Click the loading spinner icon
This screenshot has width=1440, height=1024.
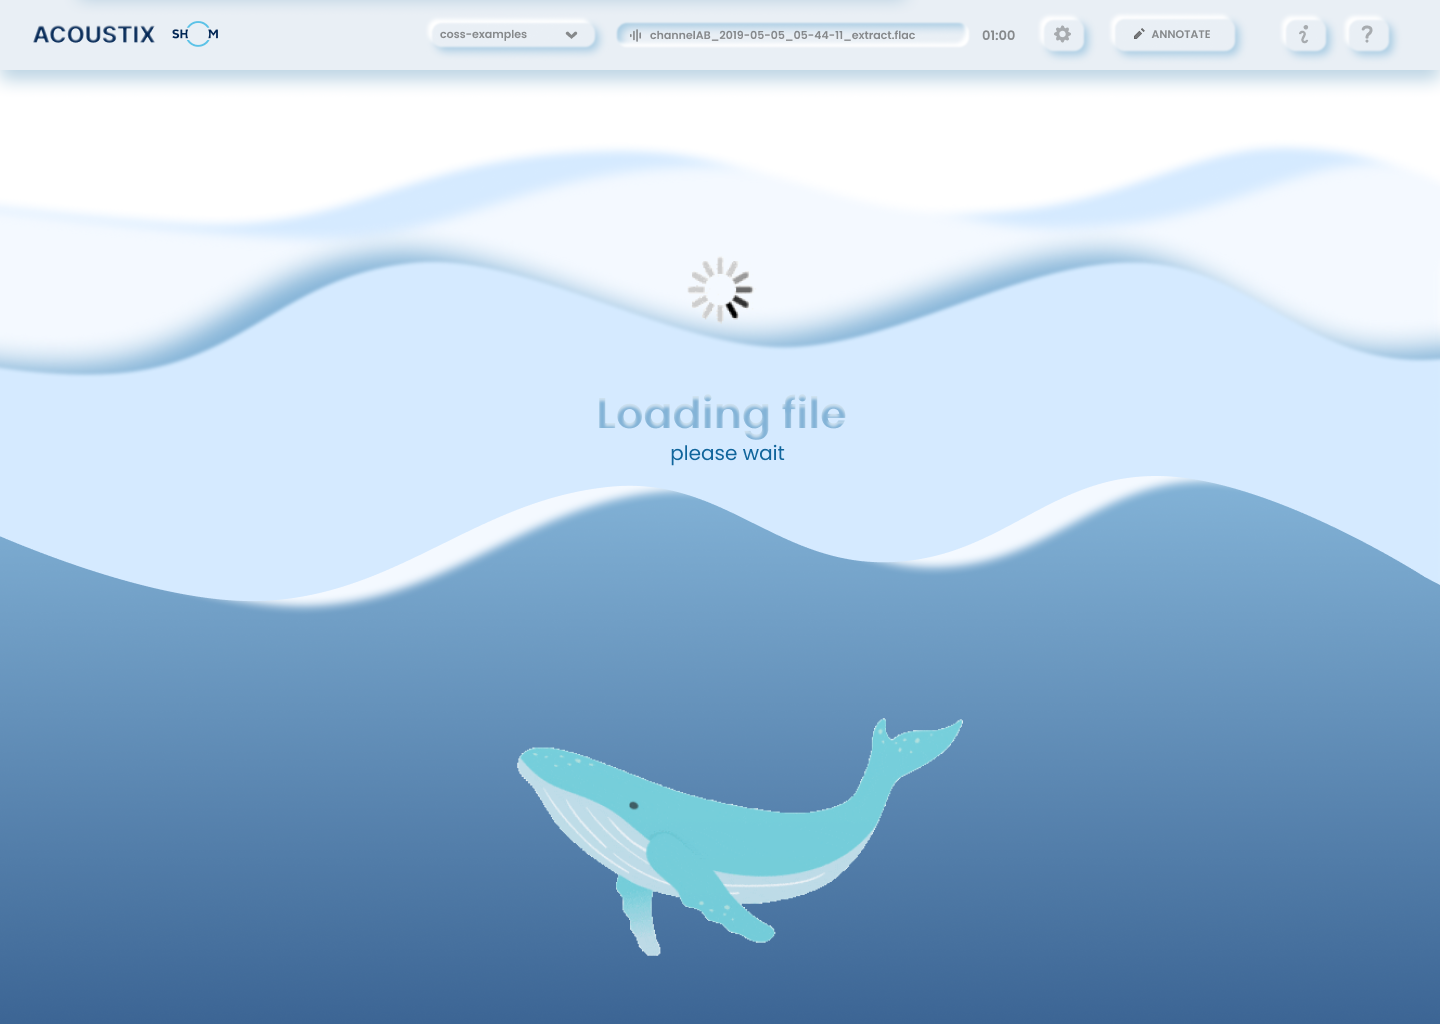coord(720,290)
